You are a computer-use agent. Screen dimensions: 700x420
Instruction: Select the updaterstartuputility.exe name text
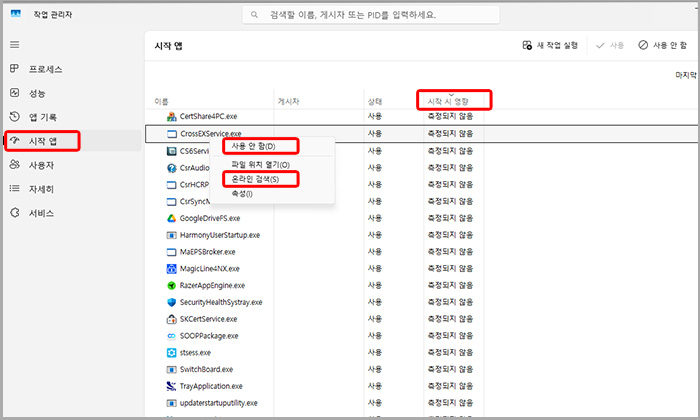[x=219, y=403]
